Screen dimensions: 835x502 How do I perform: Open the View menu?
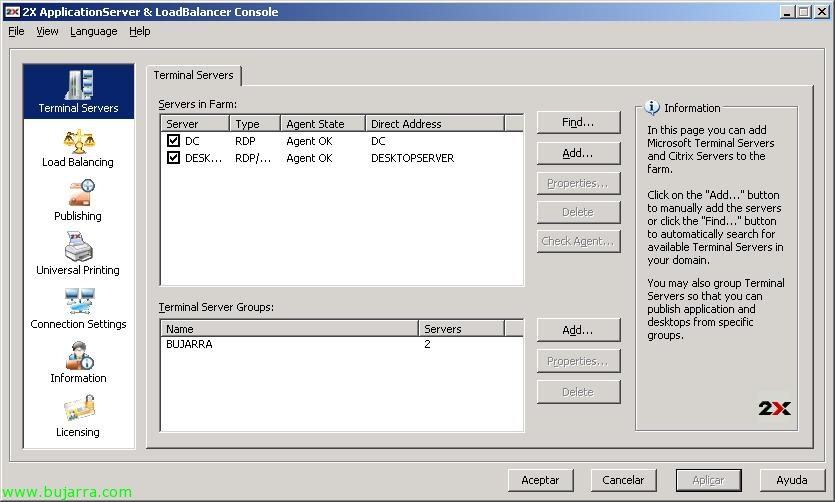[47, 31]
